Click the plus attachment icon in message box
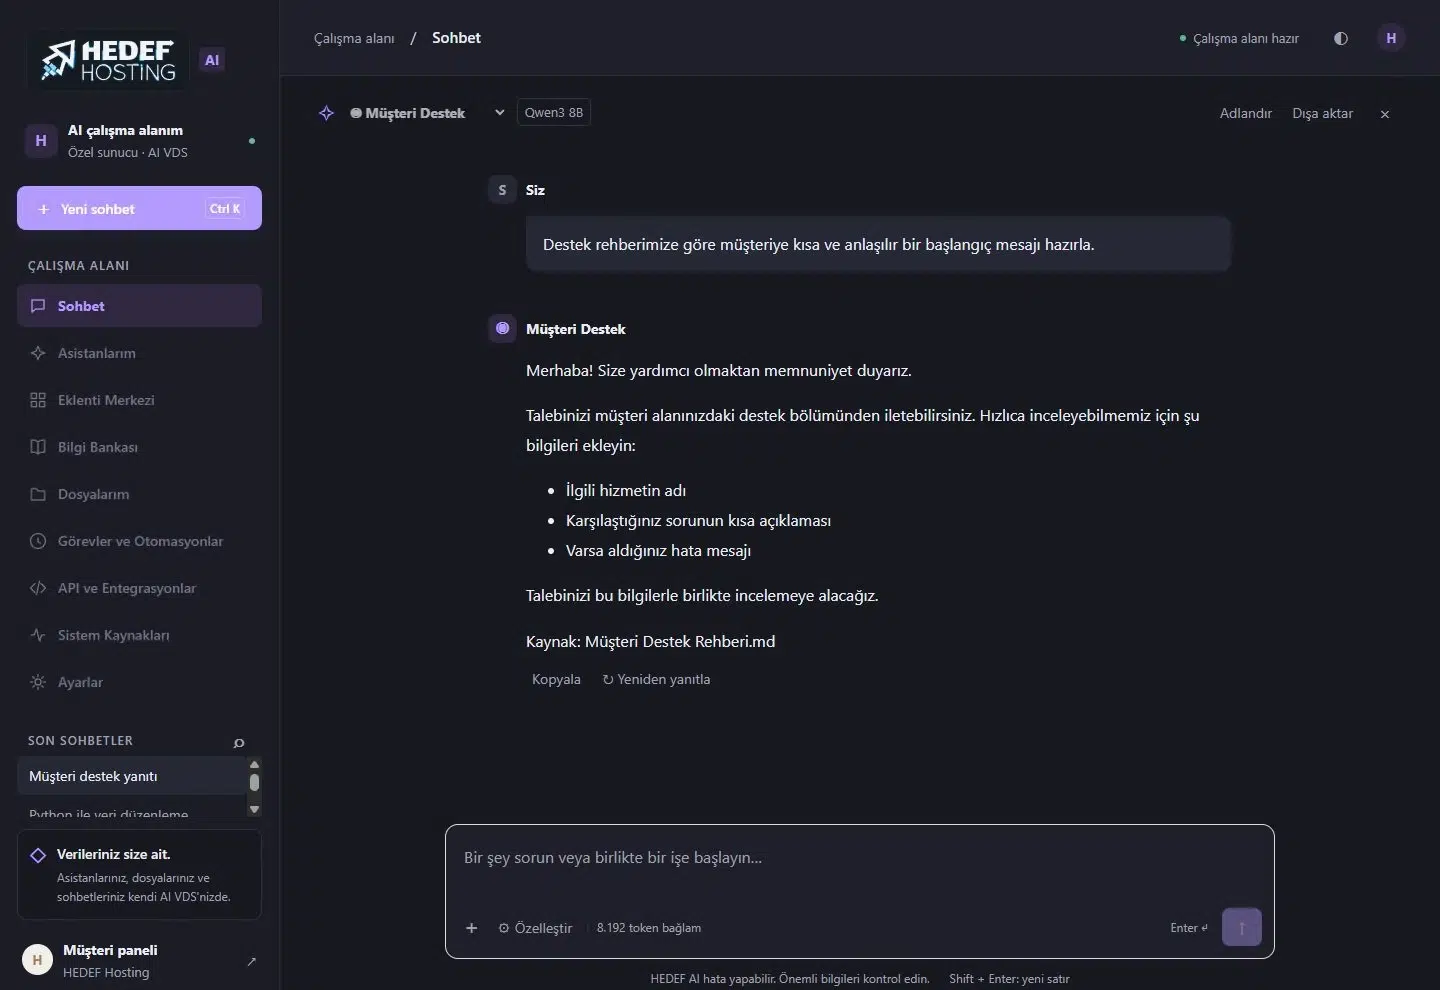Image resolution: width=1440 pixels, height=990 pixels. point(471,928)
